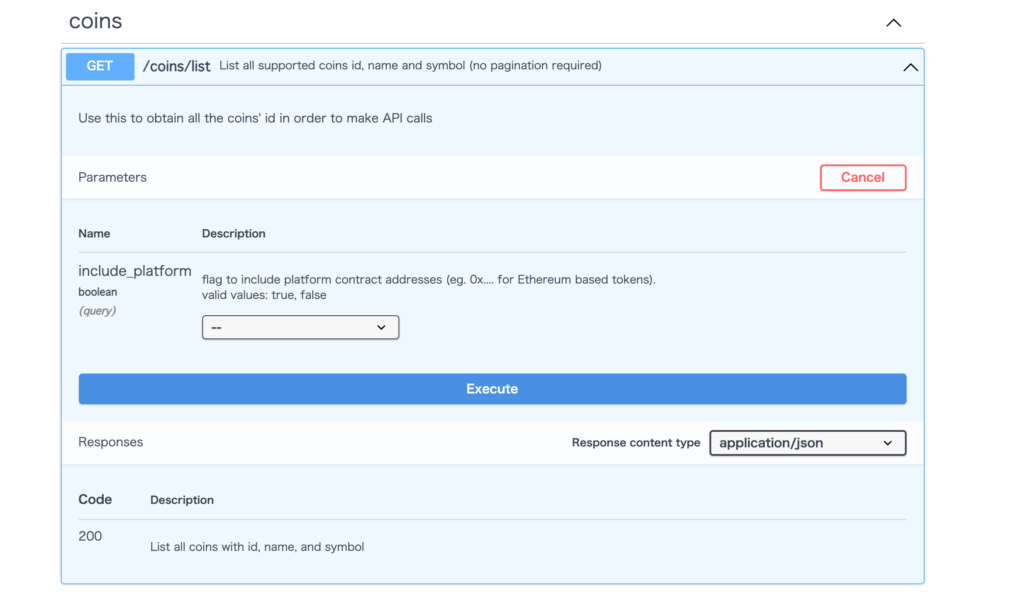Click the arrow inside the include_platform selector

pos(381,327)
